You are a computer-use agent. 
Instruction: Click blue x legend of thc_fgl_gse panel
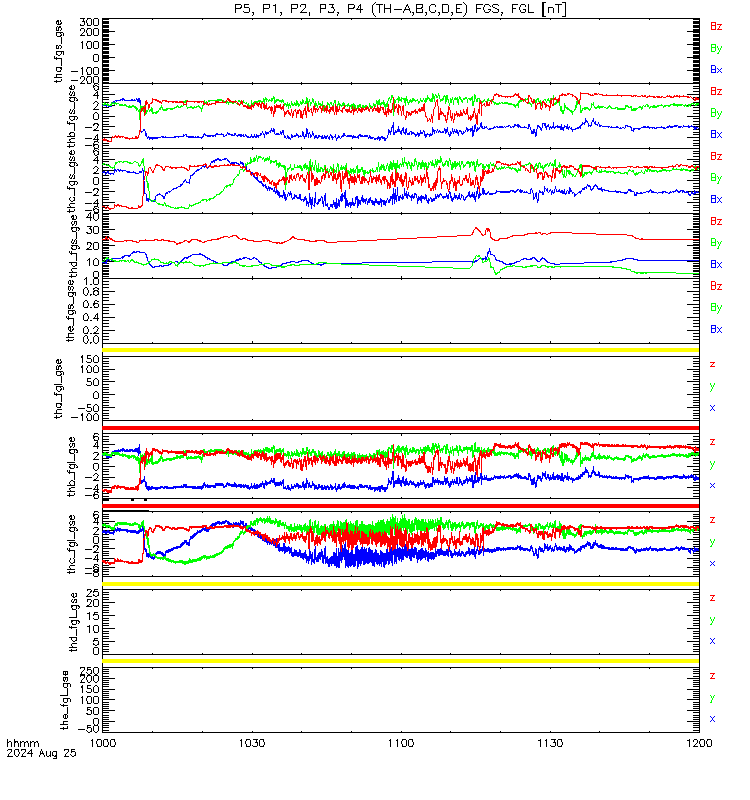(x=712, y=563)
